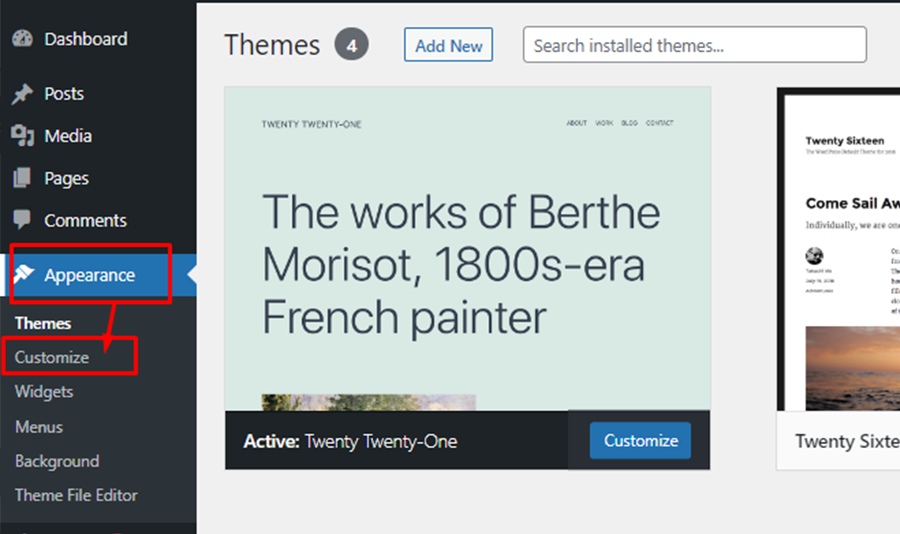This screenshot has height=534, width=900.
Task: Select the Twenty Sixteen theme screenshot
Action: 839,249
